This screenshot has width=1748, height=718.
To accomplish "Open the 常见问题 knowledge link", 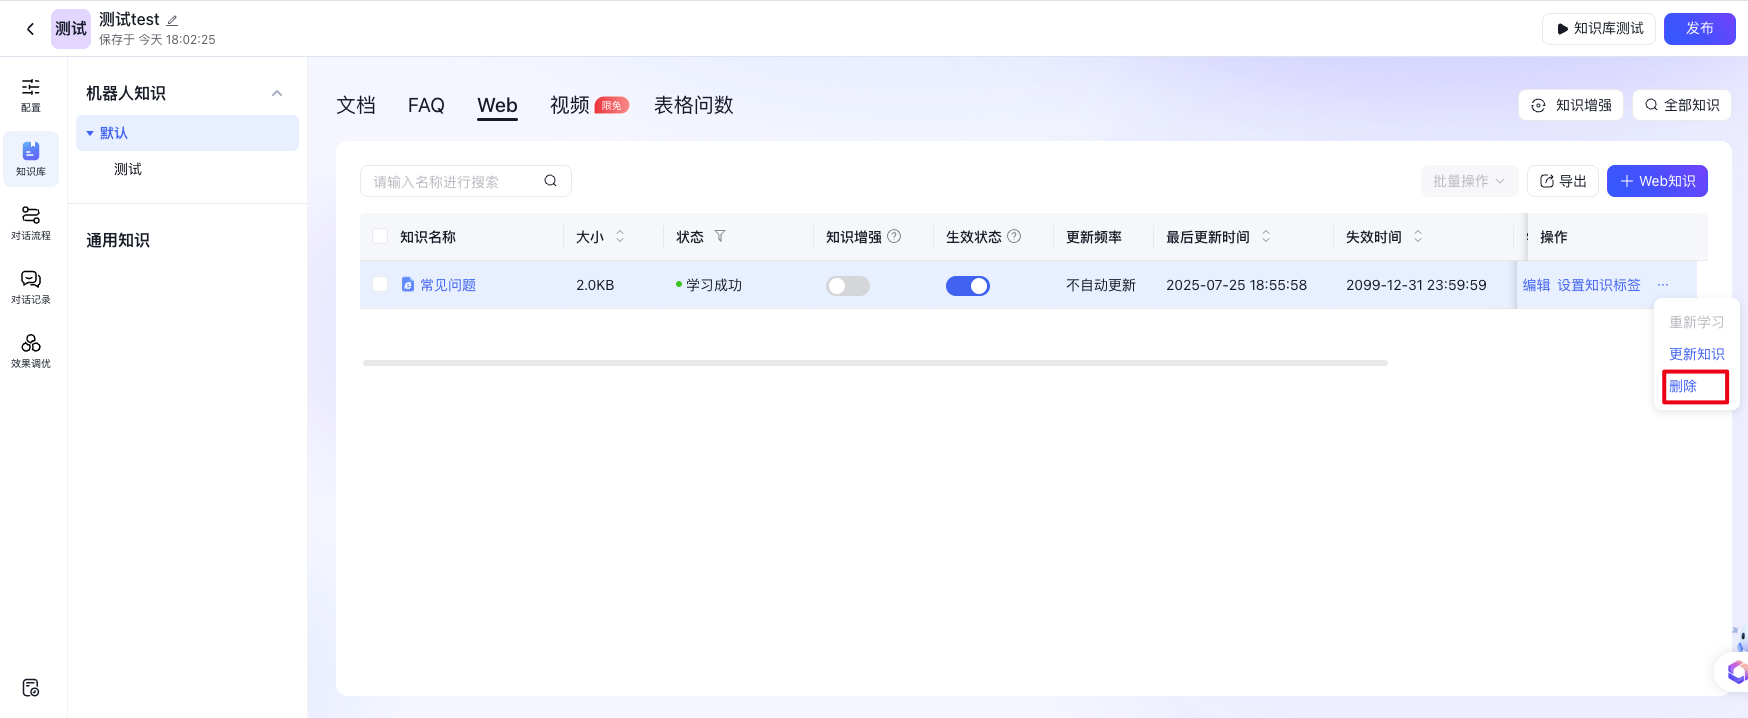I will point(447,285).
